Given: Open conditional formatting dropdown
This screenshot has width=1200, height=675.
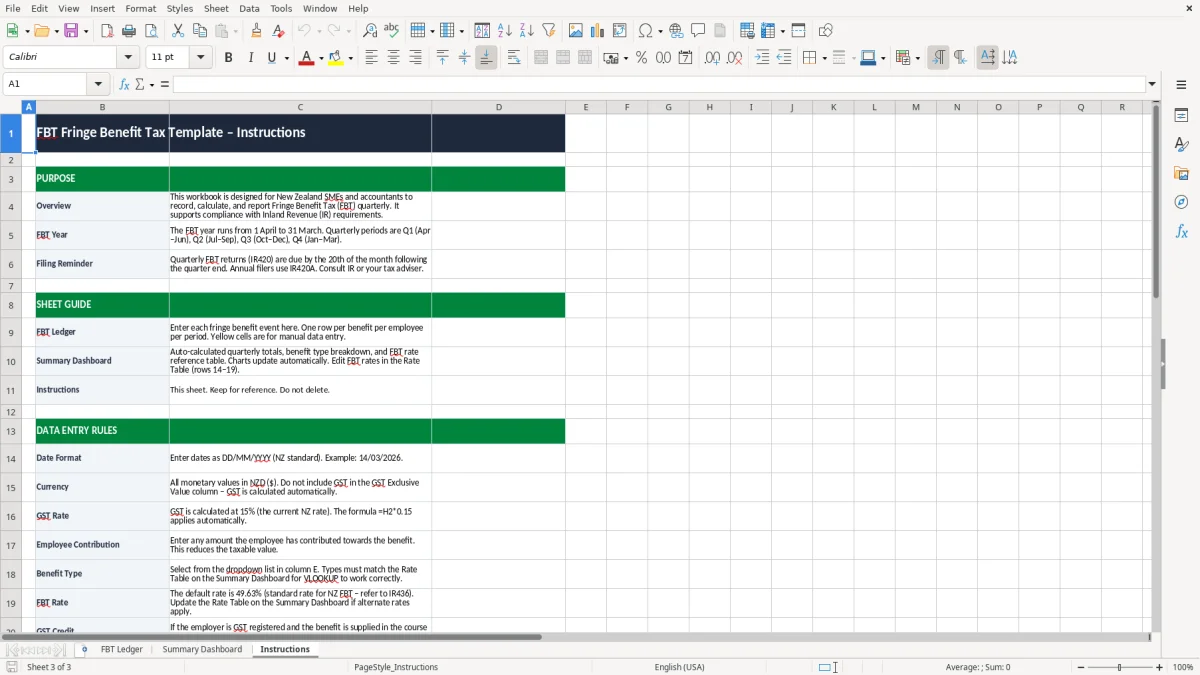Looking at the screenshot, I should (917, 58).
